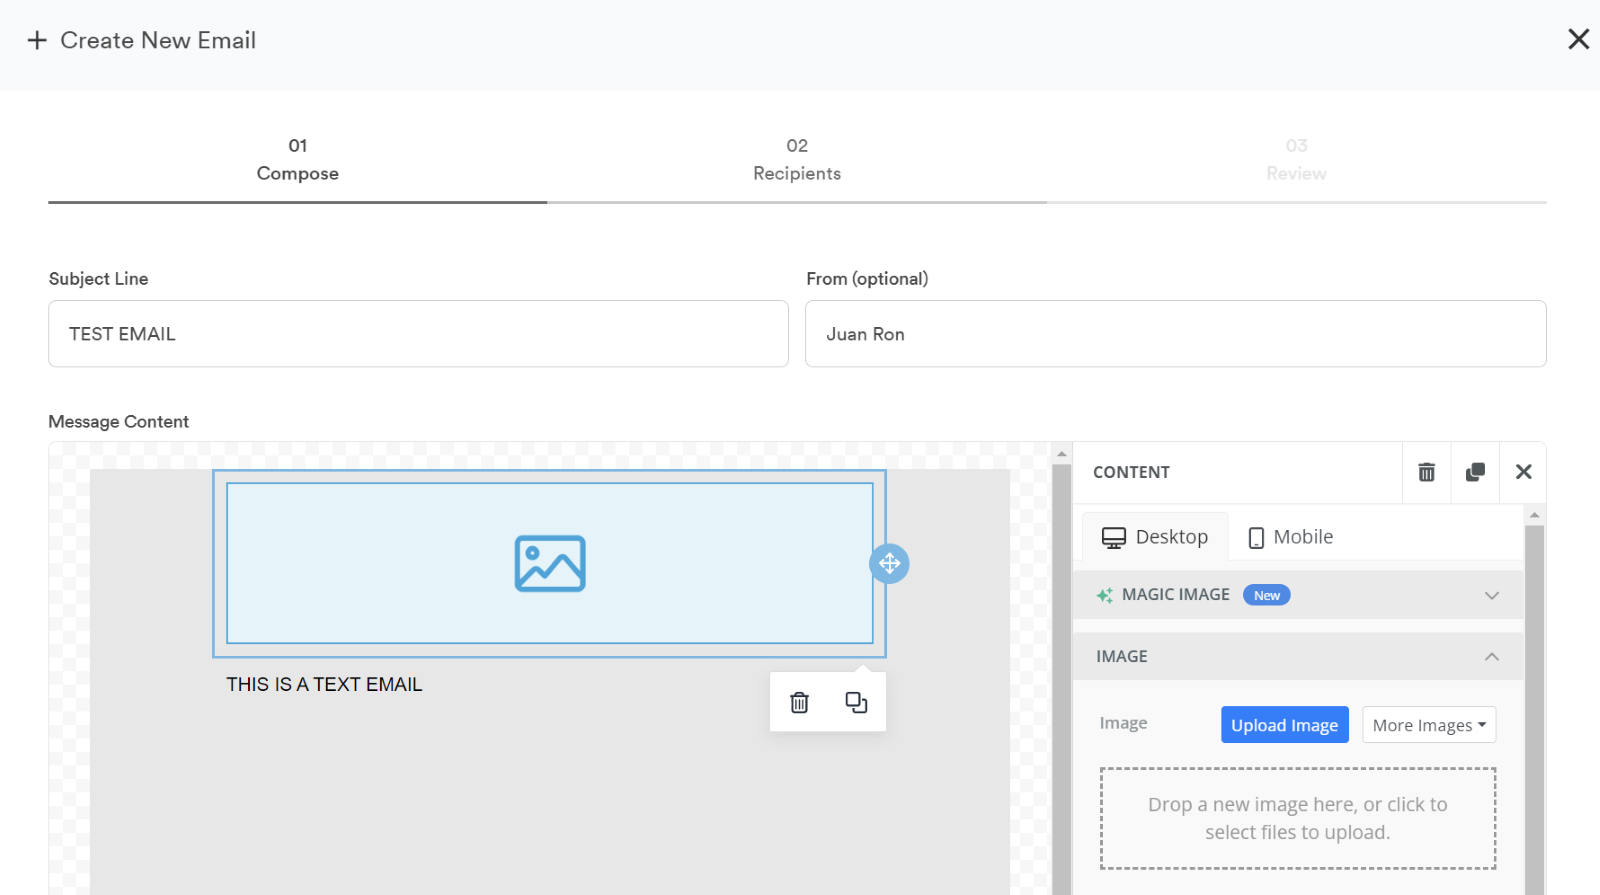
Task: Open the More Images dropdown
Action: pyautogui.click(x=1429, y=725)
